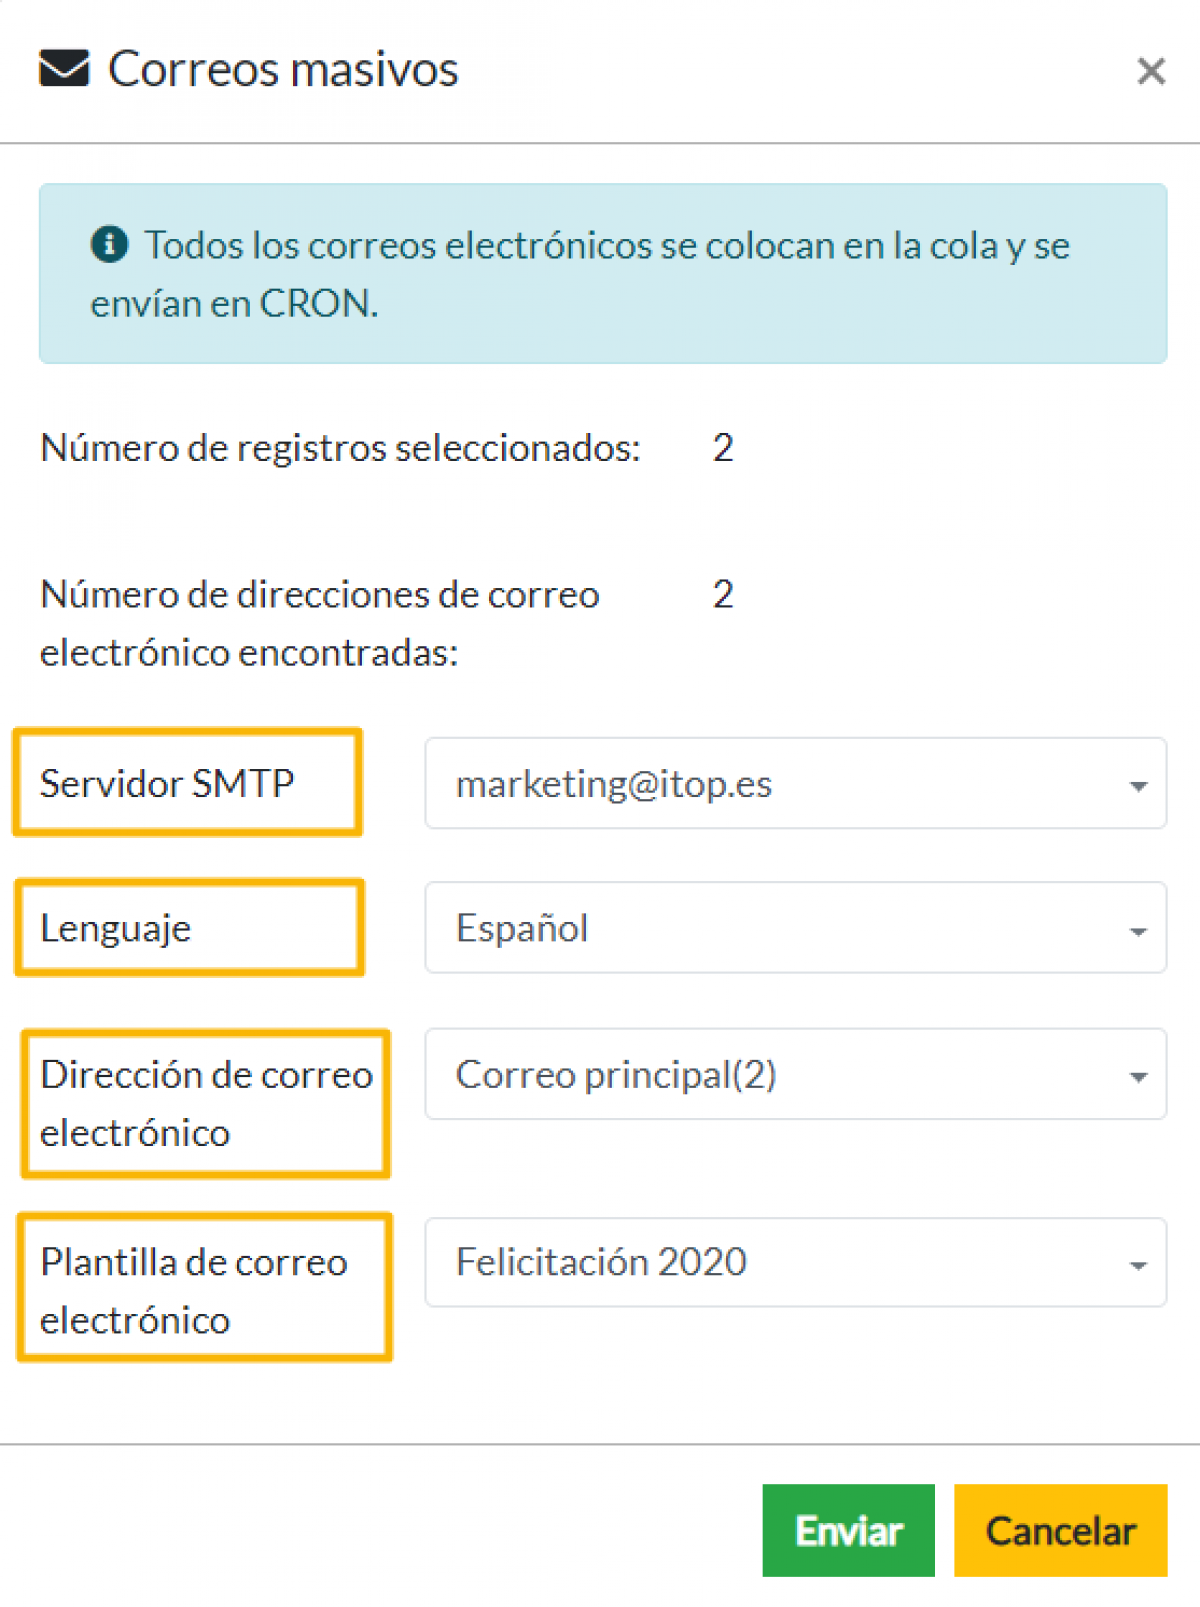
Task: Click the caret on Felicitación 2020 field
Action: 1138,1265
